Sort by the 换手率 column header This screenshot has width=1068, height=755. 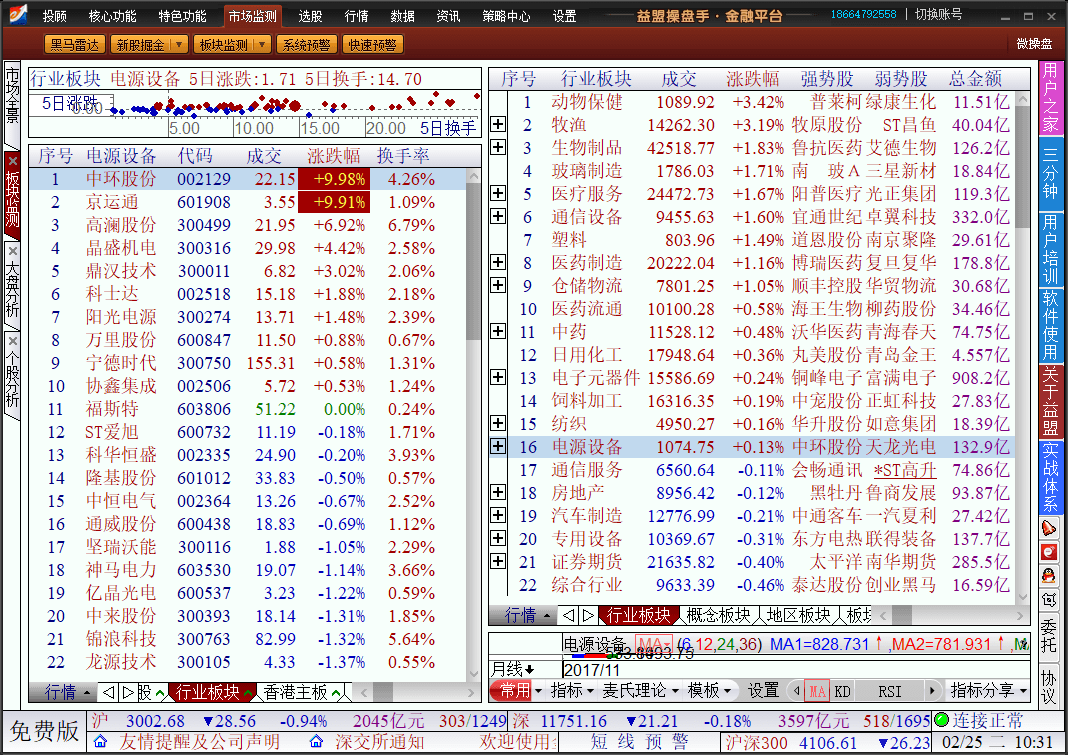coord(403,156)
